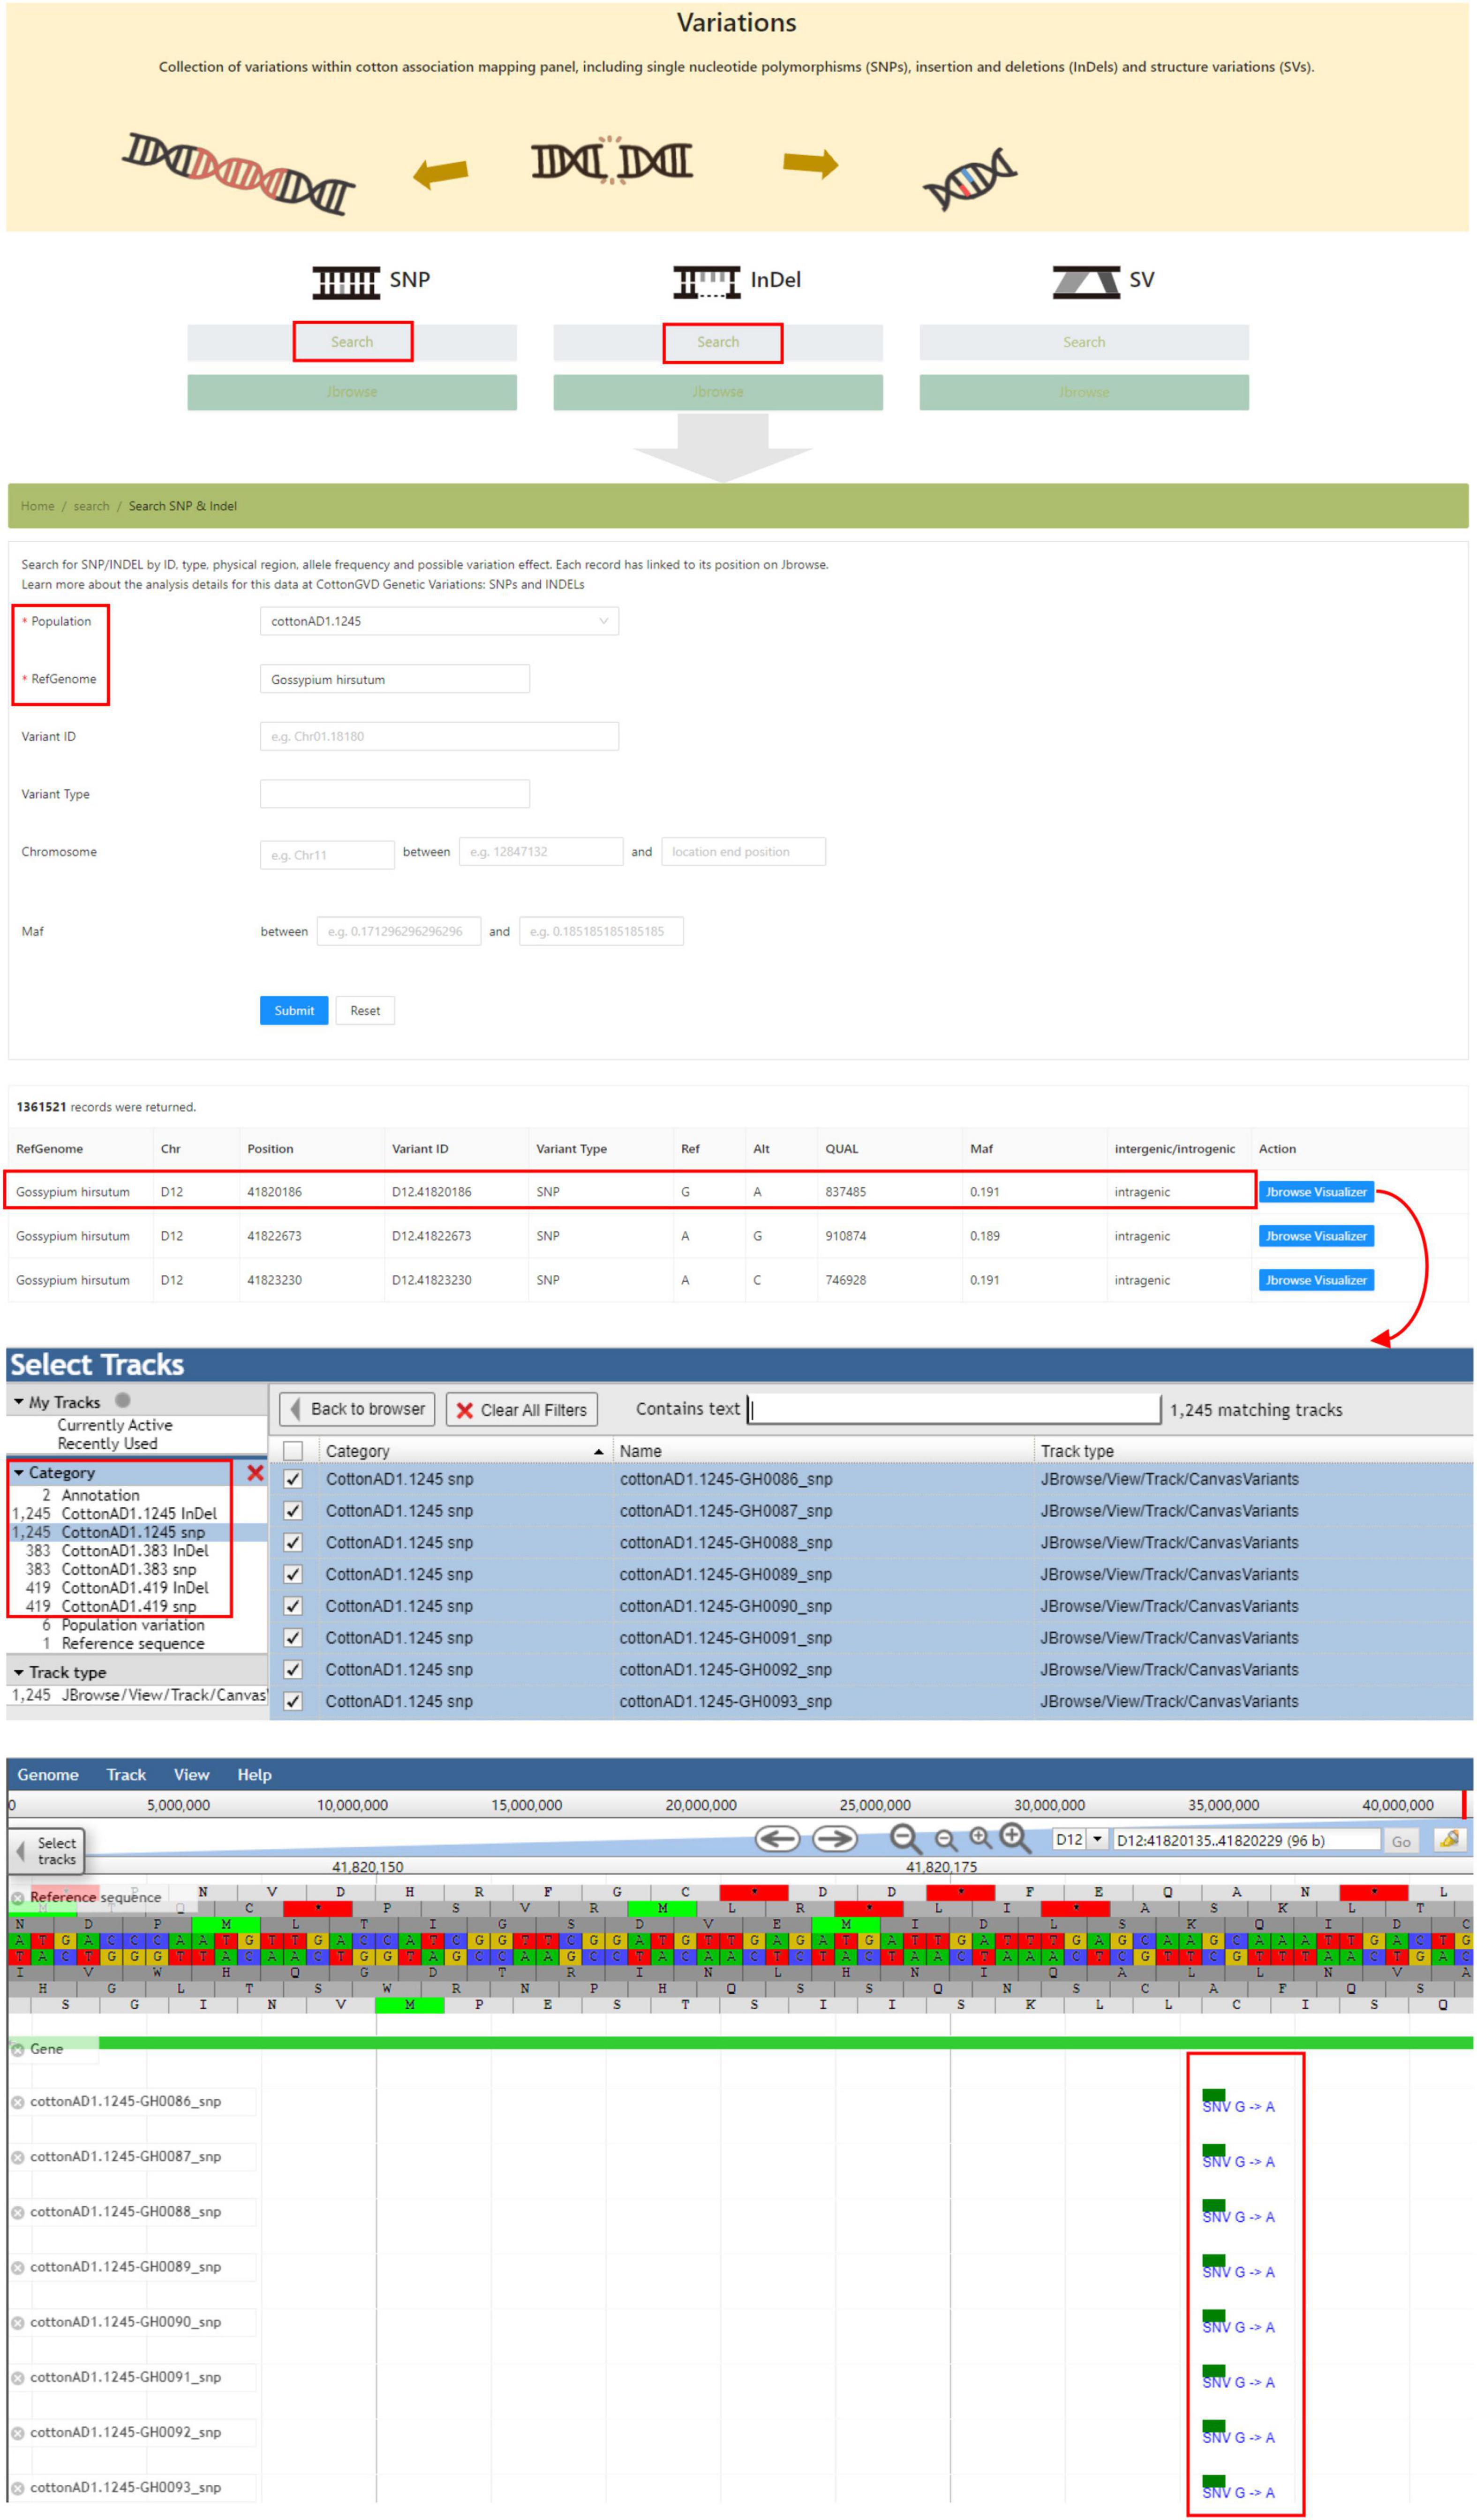Click the Clear All Filters button
Image resolution: width=1477 pixels, height=2520 pixels.
point(522,1410)
